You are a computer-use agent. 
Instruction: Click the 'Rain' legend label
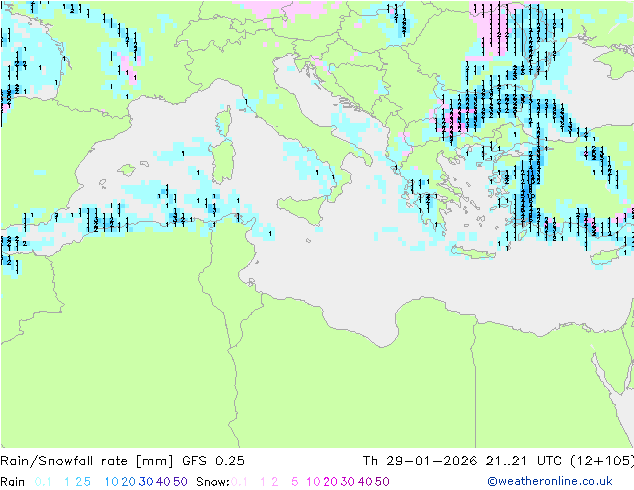[13, 482]
